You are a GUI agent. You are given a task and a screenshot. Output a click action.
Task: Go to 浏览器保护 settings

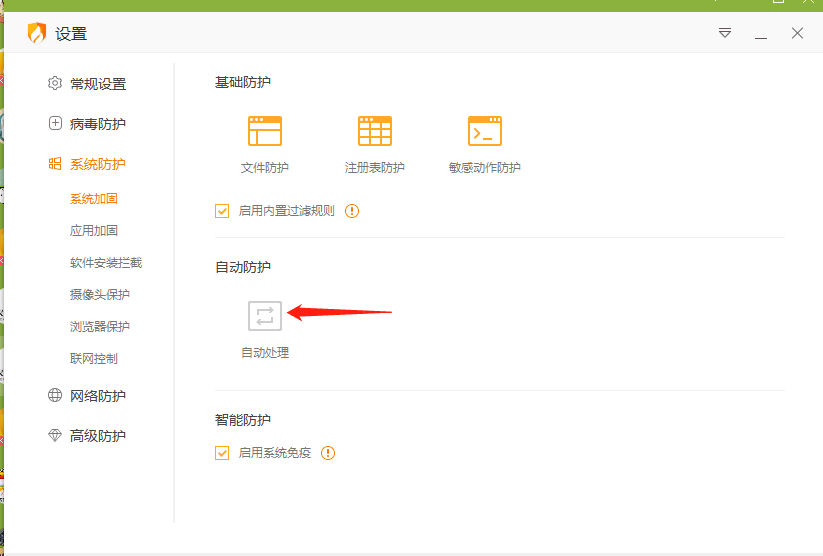coord(100,327)
